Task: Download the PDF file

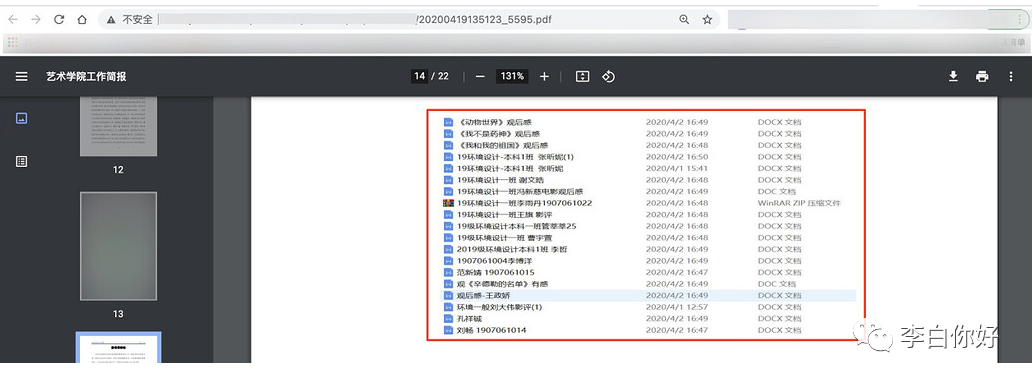Action: [953, 76]
